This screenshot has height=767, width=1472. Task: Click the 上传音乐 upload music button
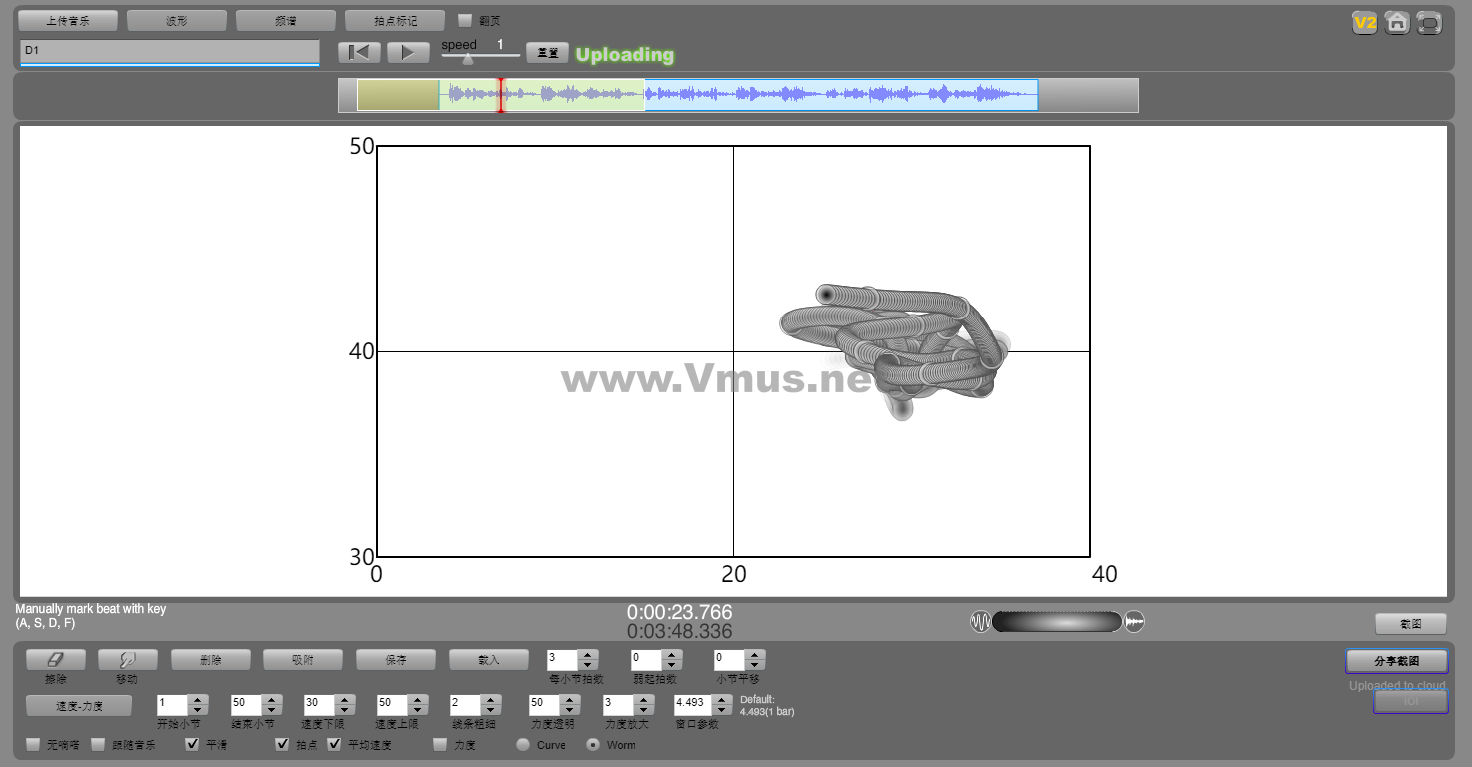(x=68, y=21)
